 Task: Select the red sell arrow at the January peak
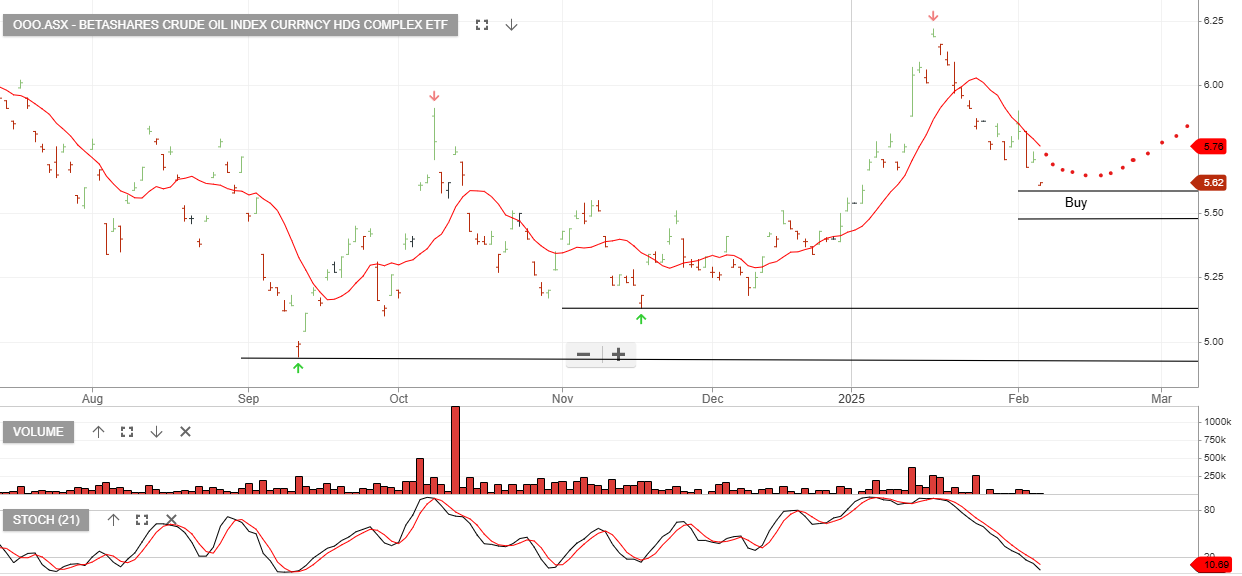(x=933, y=15)
